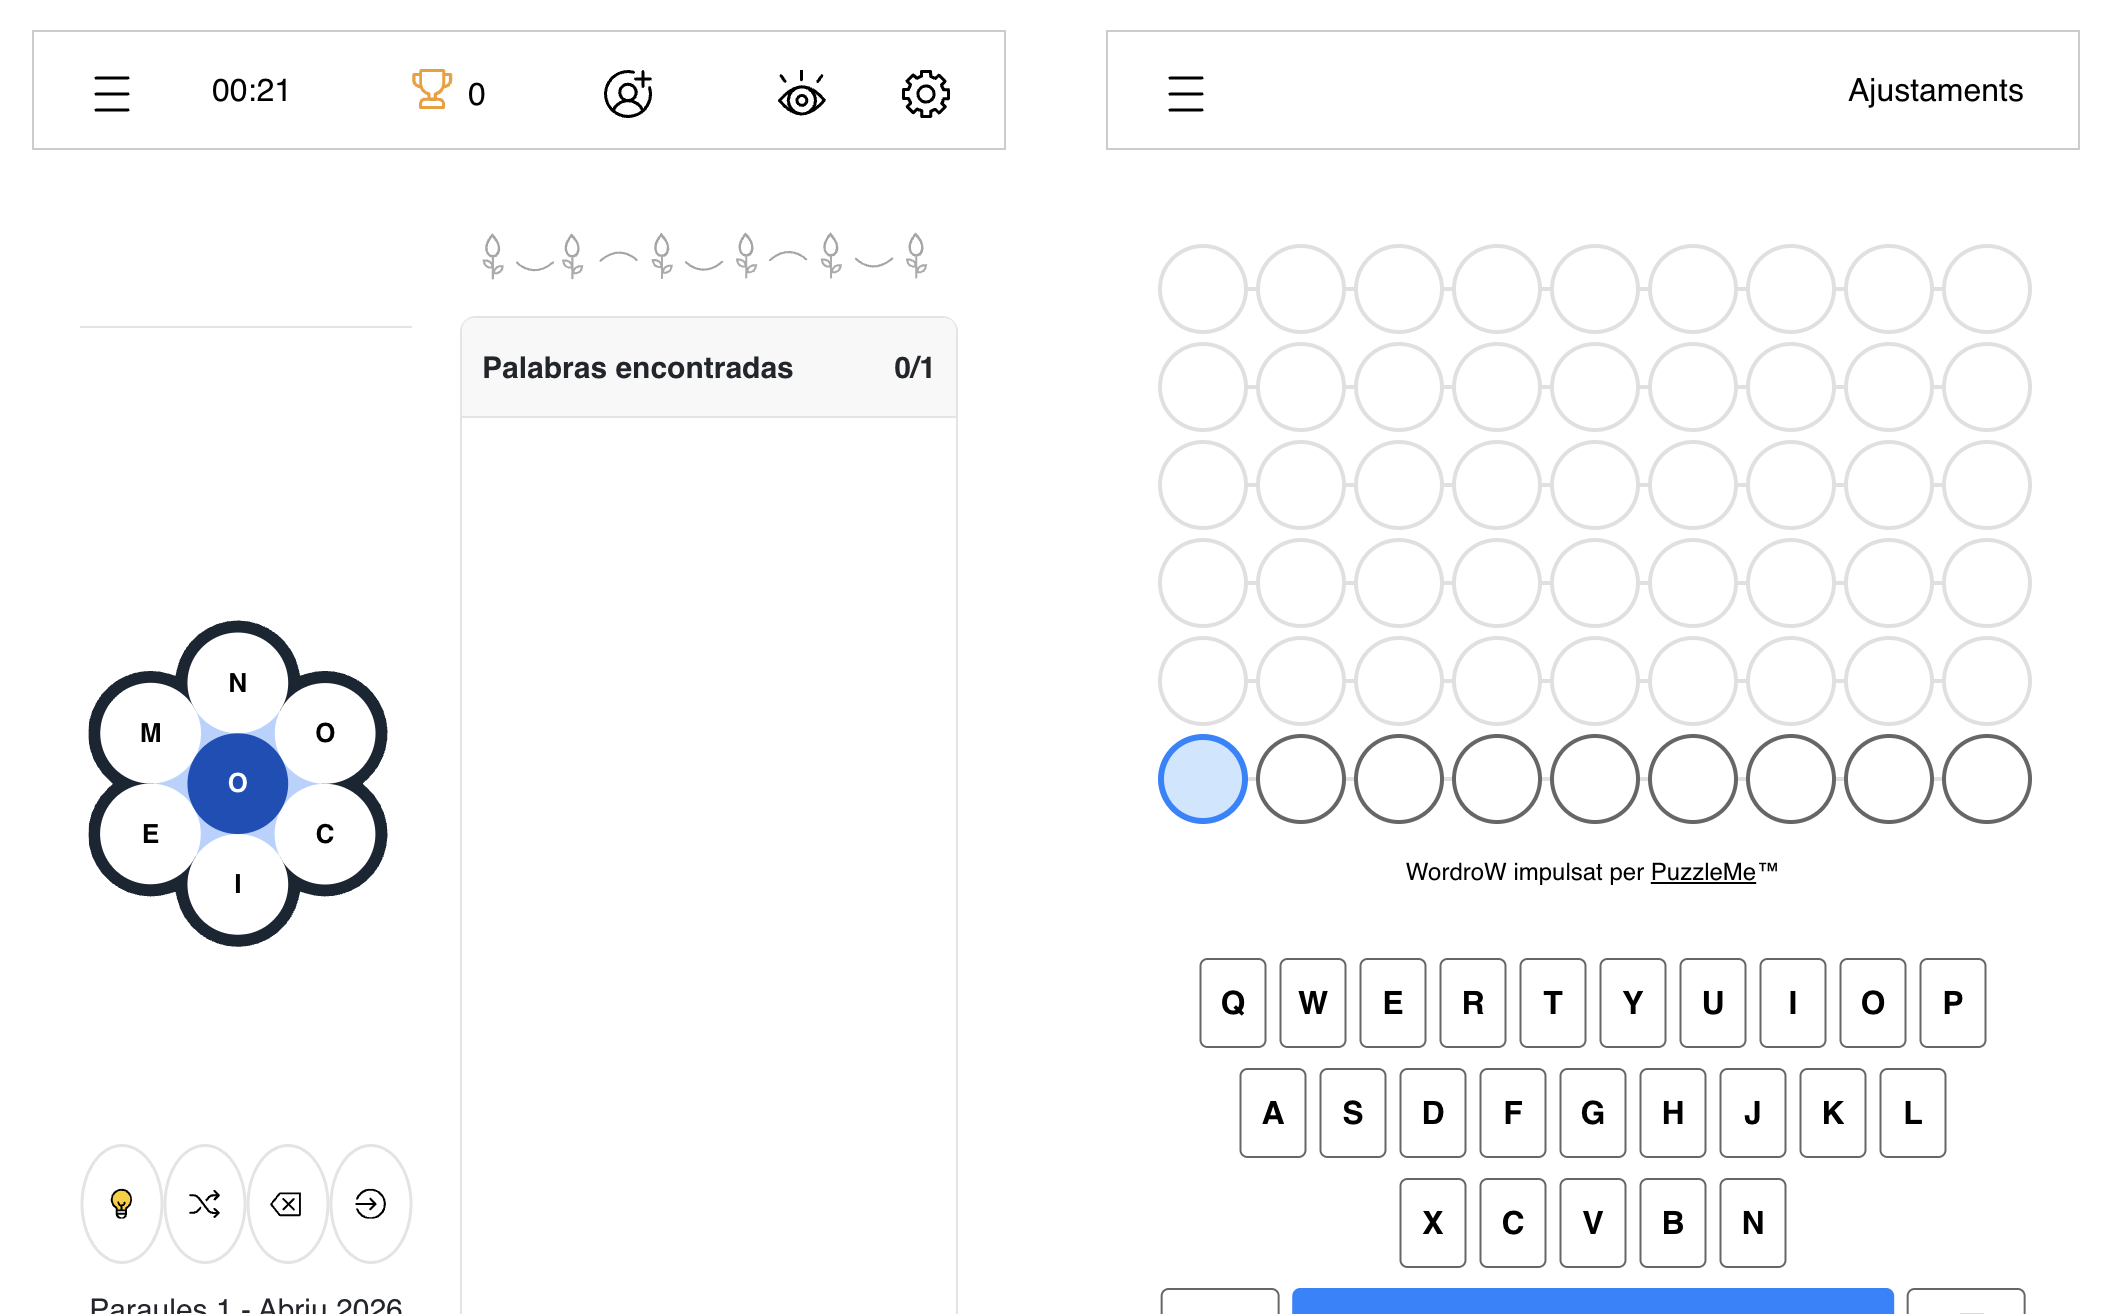Open the add friend profile icon

coord(628,93)
